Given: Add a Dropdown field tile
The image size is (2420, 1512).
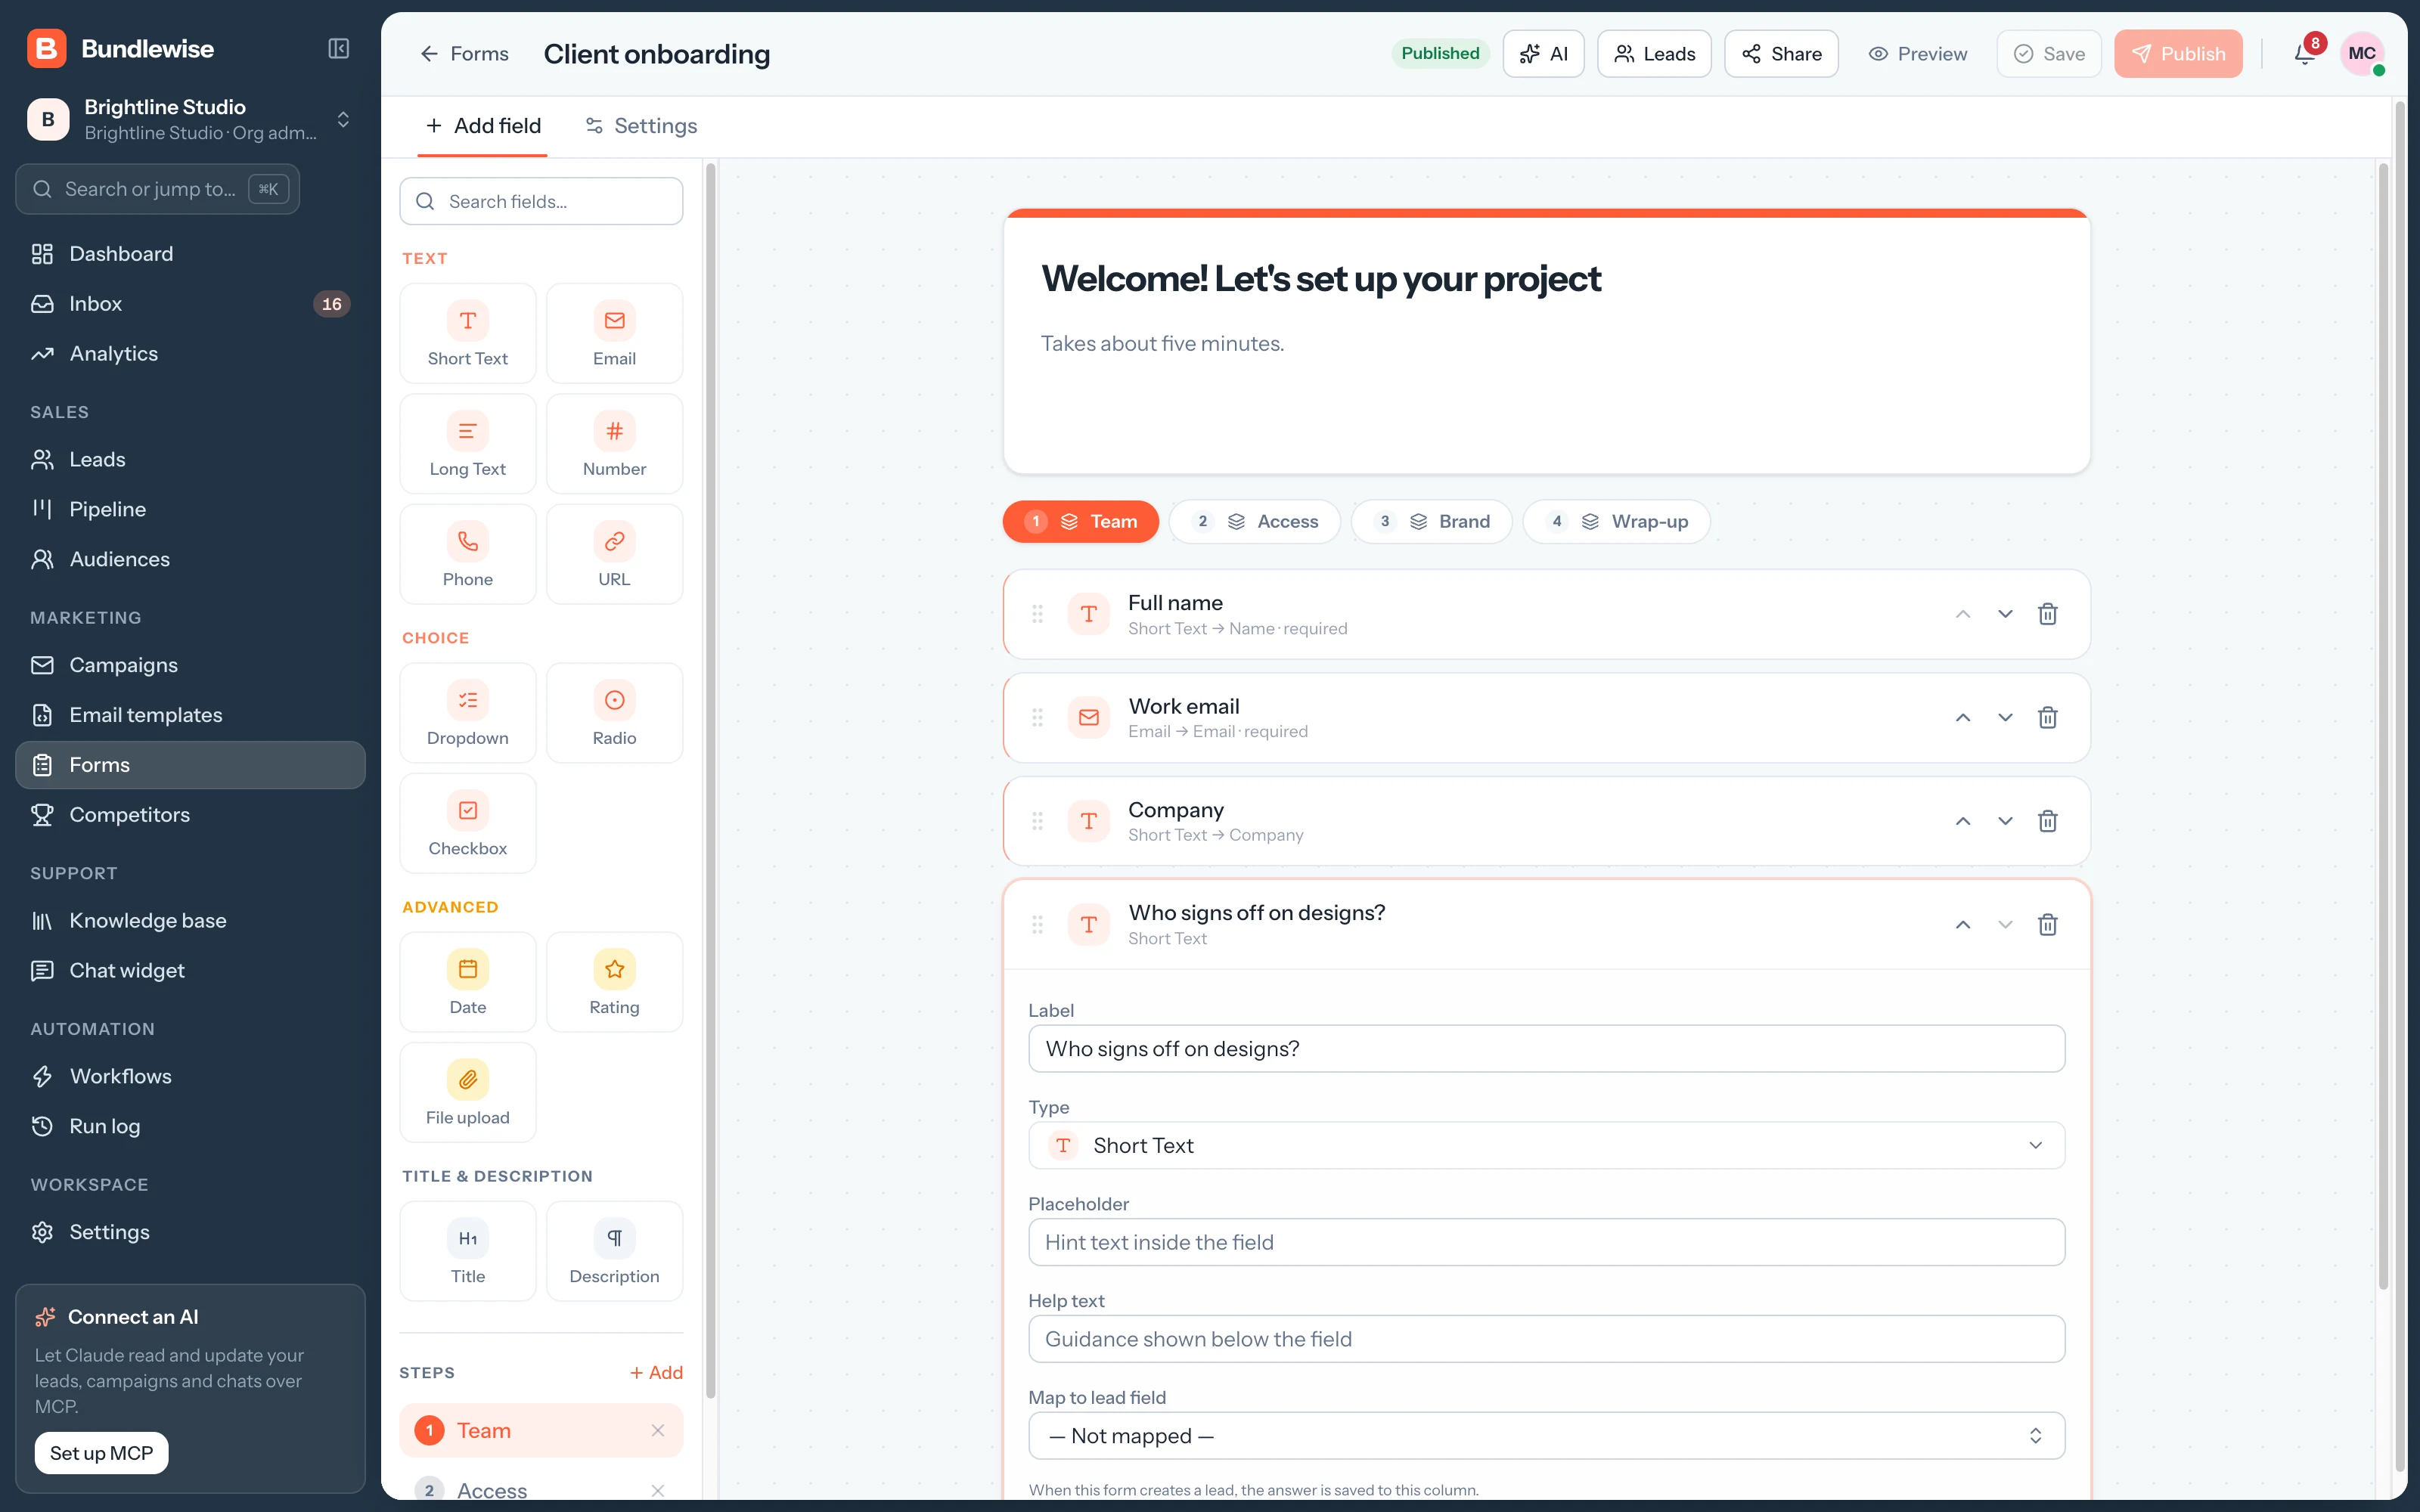Looking at the screenshot, I should [467, 713].
